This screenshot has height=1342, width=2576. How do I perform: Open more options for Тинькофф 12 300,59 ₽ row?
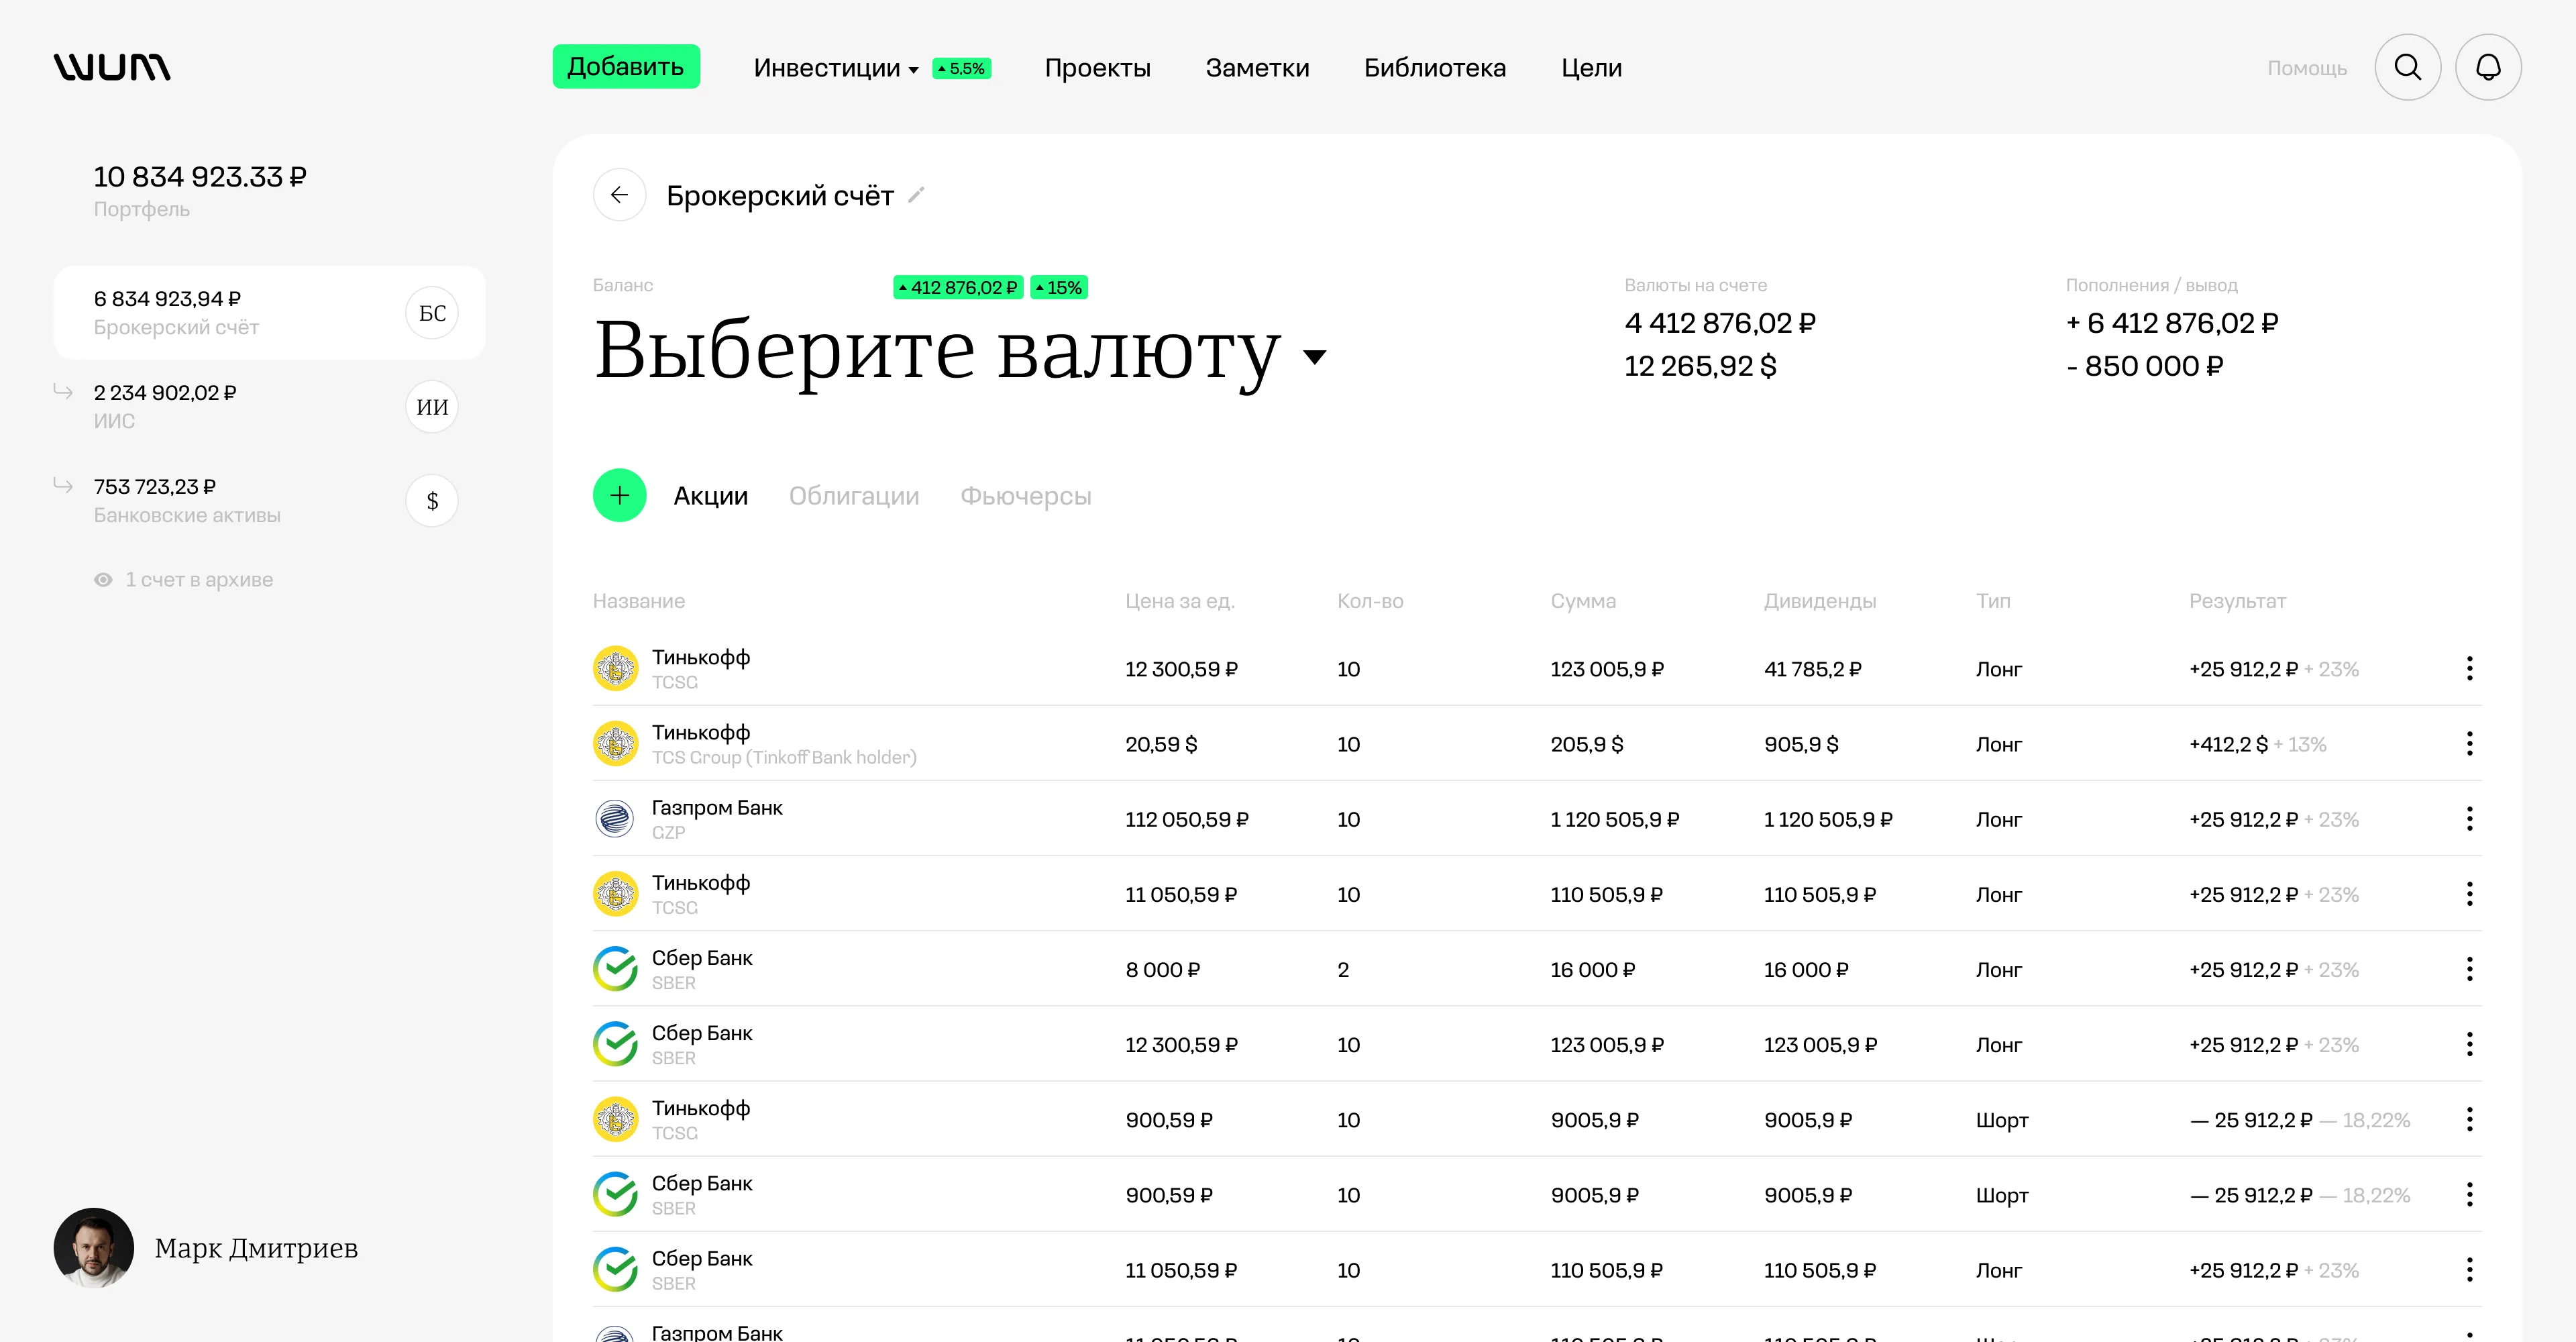[2469, 668]
